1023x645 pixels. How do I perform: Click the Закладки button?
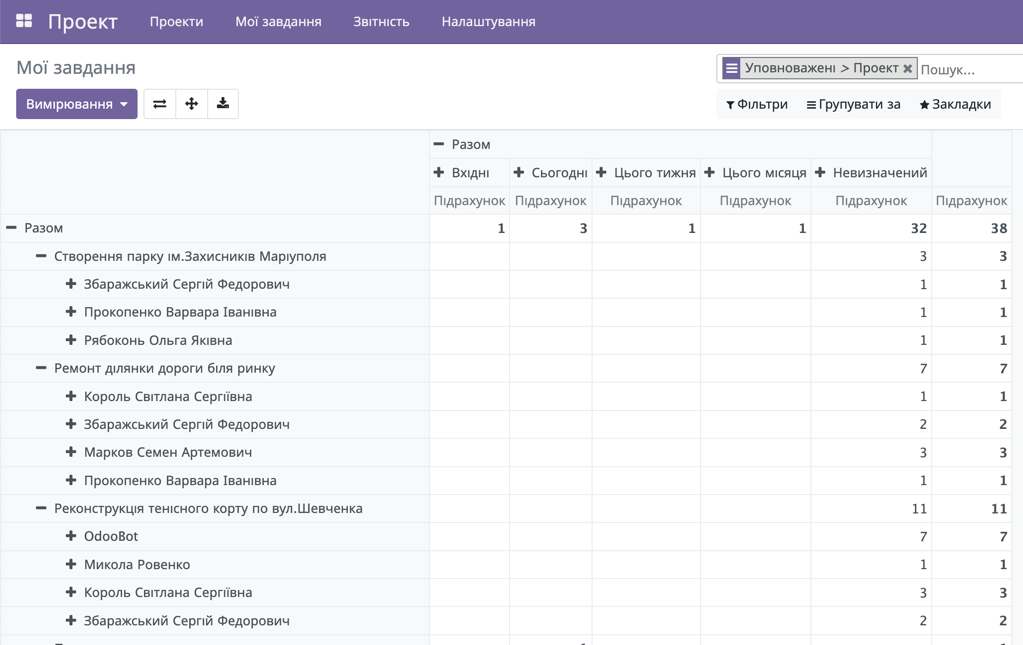962,104
